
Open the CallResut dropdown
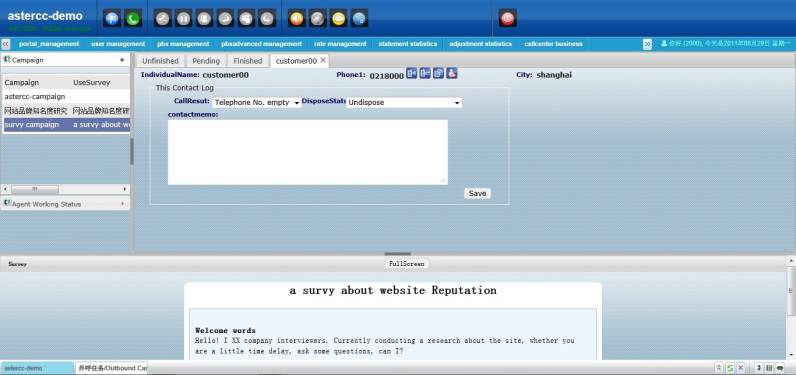(257, 103)
